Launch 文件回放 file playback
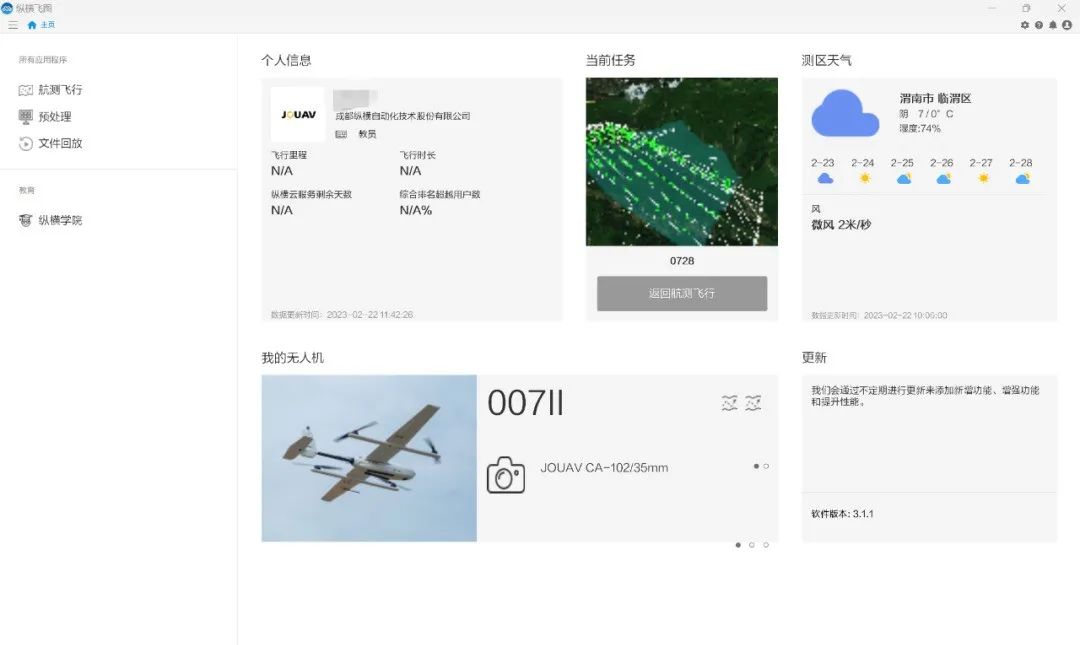 pyautogui.click(x=59, y=143)
